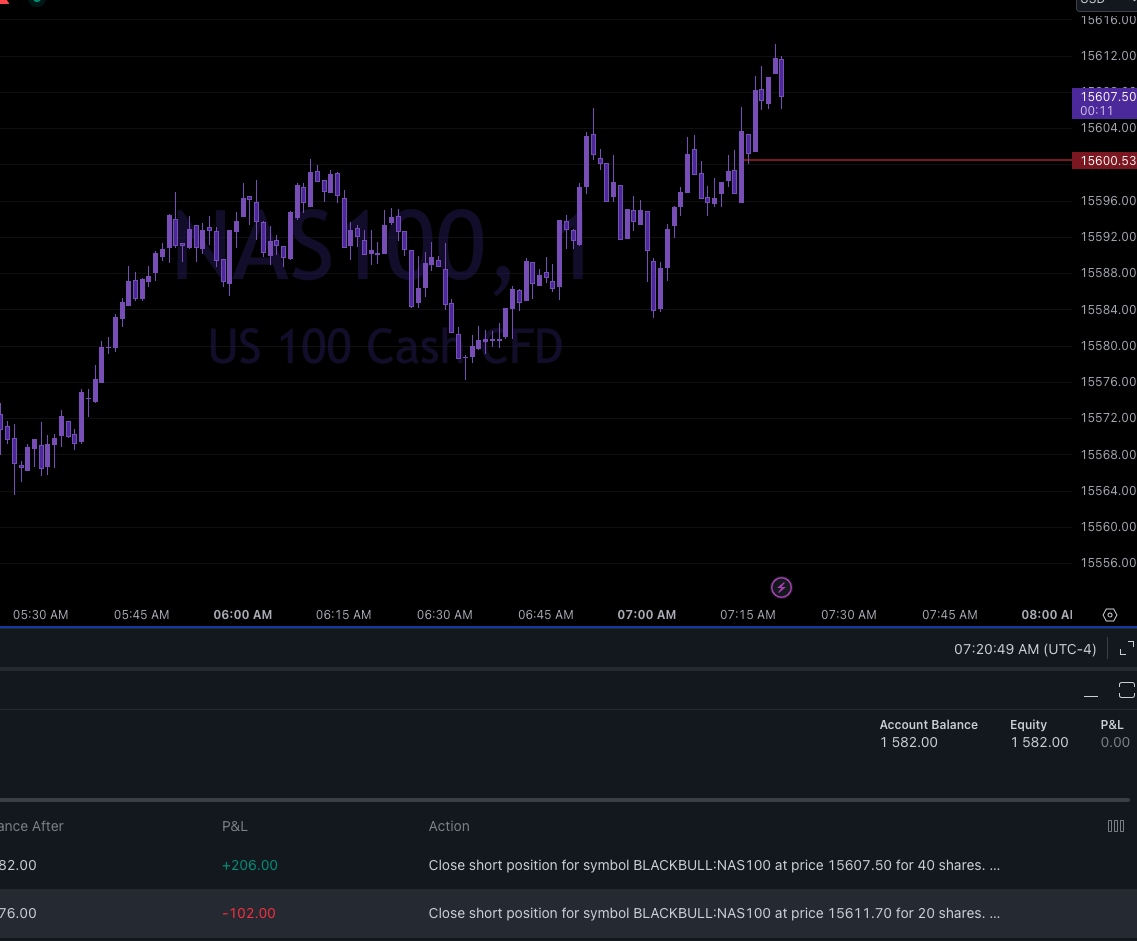This screenshot has width=1137, height=941.
Task: Click the 07:00 AM label on the time axis
Action: pos(646,615)
